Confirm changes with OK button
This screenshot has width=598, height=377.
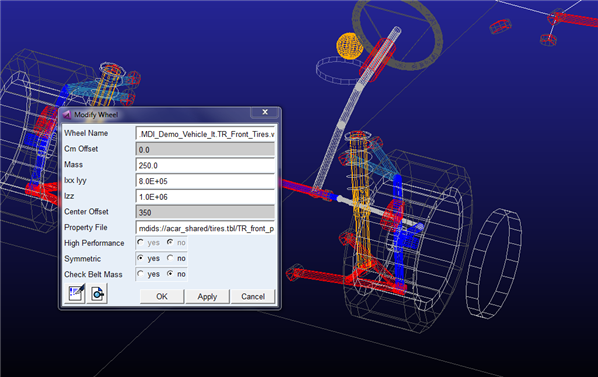[162, 296]
